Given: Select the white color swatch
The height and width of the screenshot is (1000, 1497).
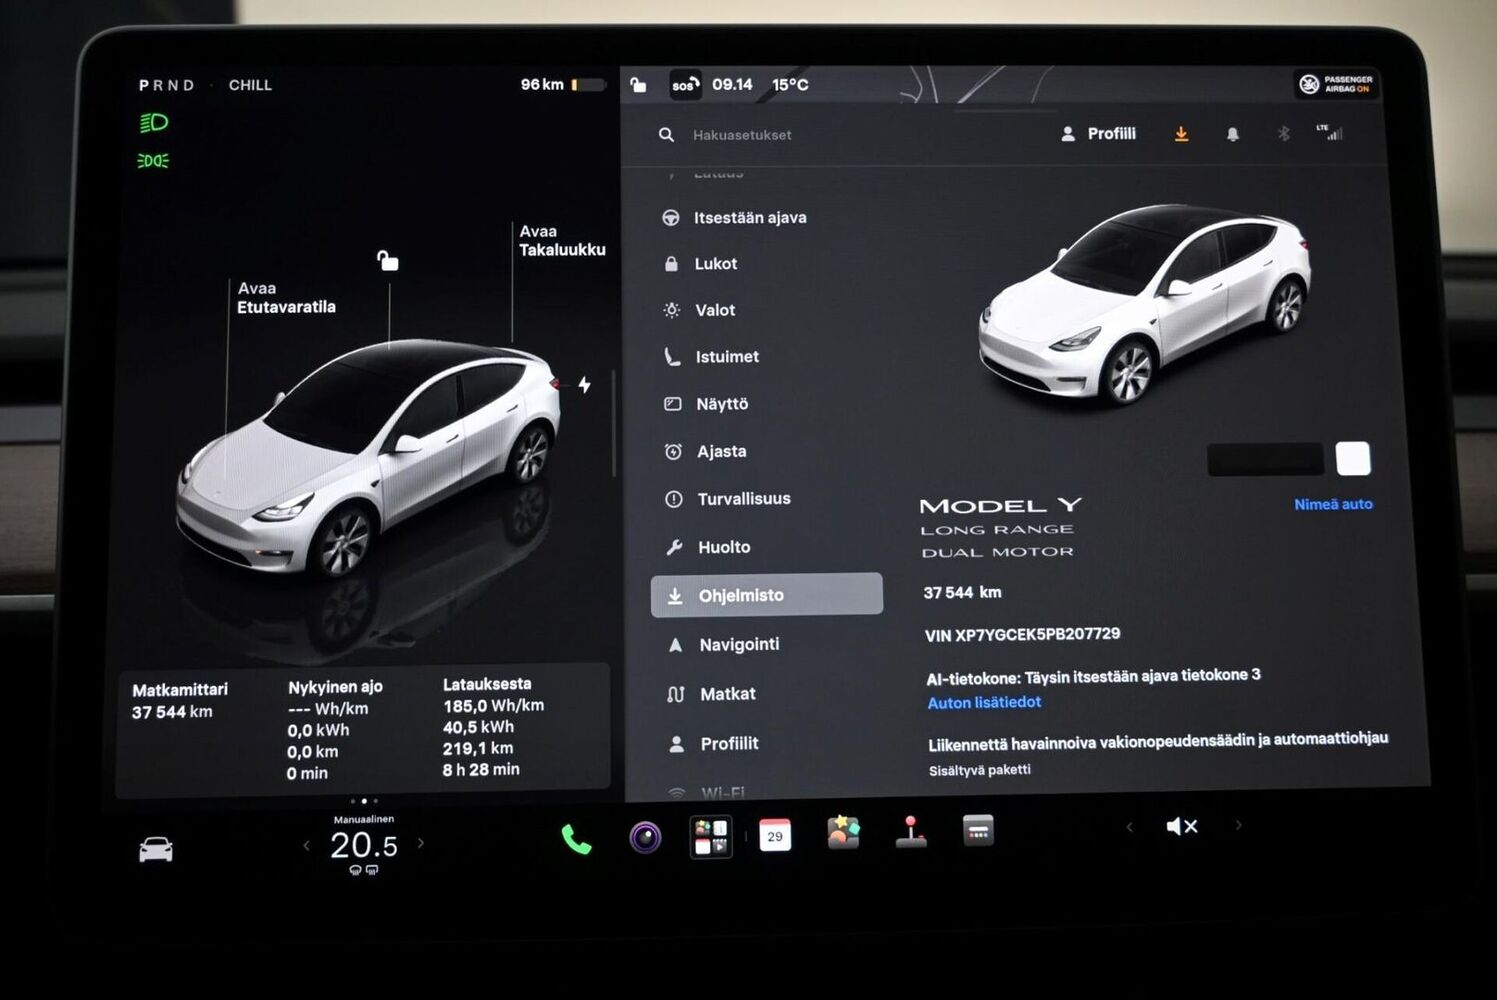Looking at the screenshot, I should pos(1353,458).
